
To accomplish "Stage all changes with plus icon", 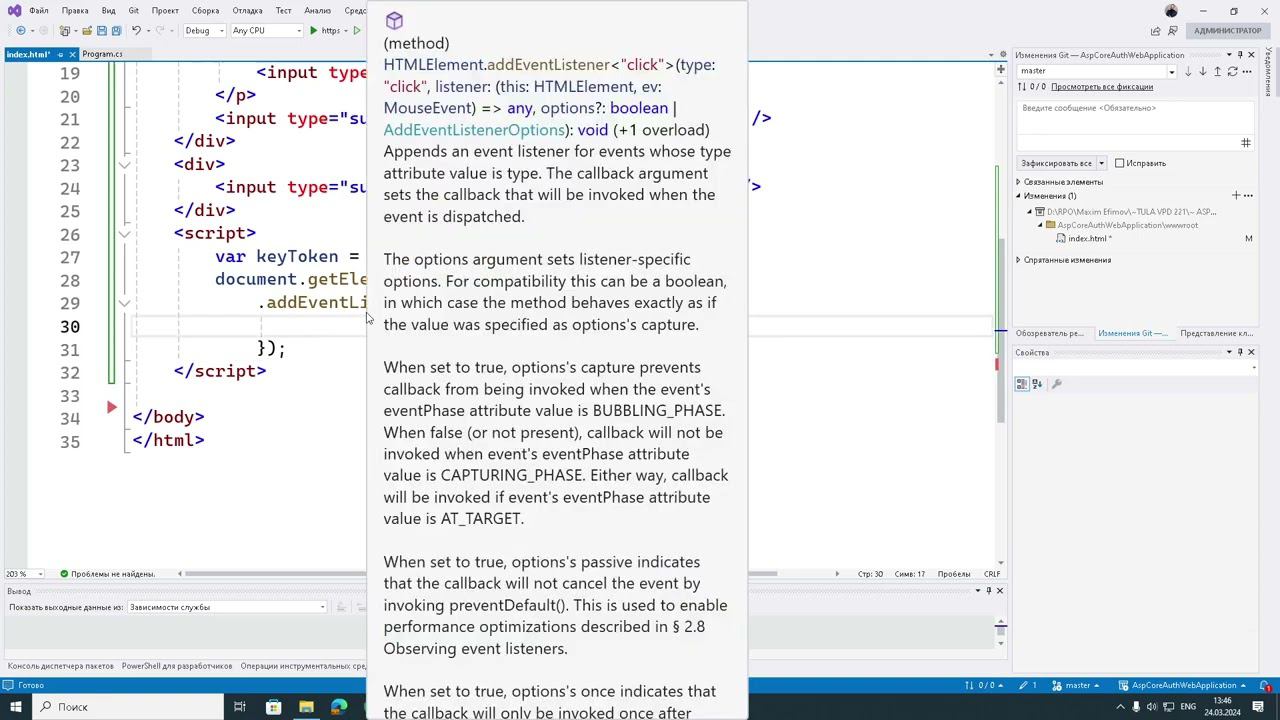I will 1236,196.
